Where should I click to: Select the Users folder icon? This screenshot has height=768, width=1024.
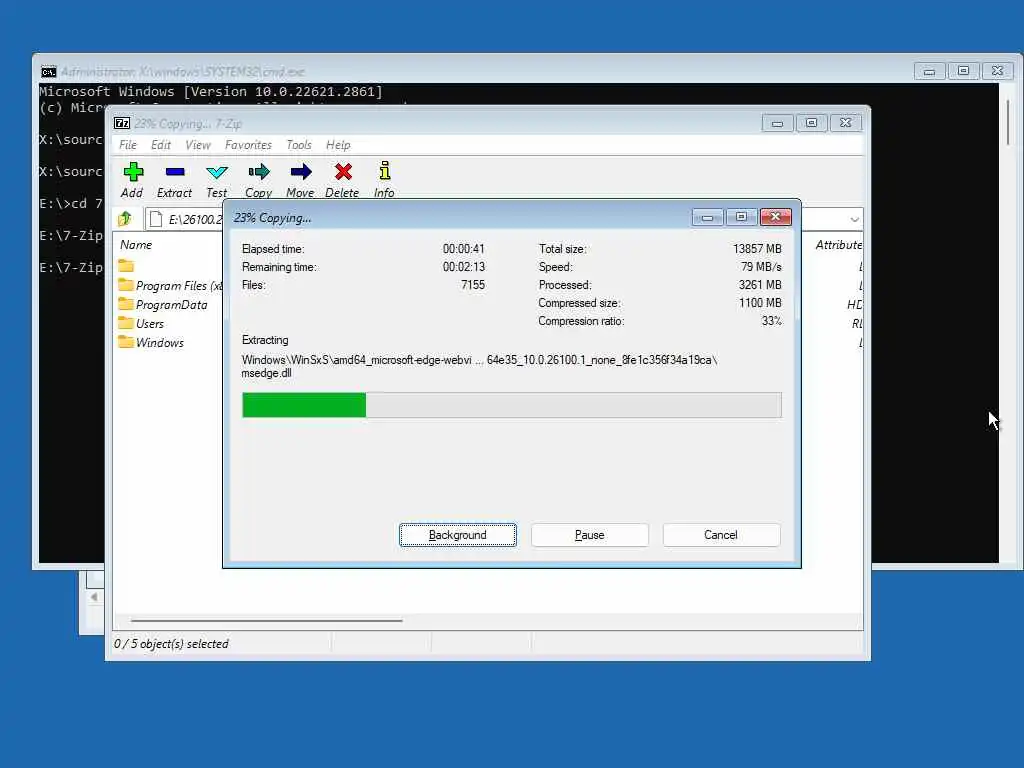click(x=126, y=323)
